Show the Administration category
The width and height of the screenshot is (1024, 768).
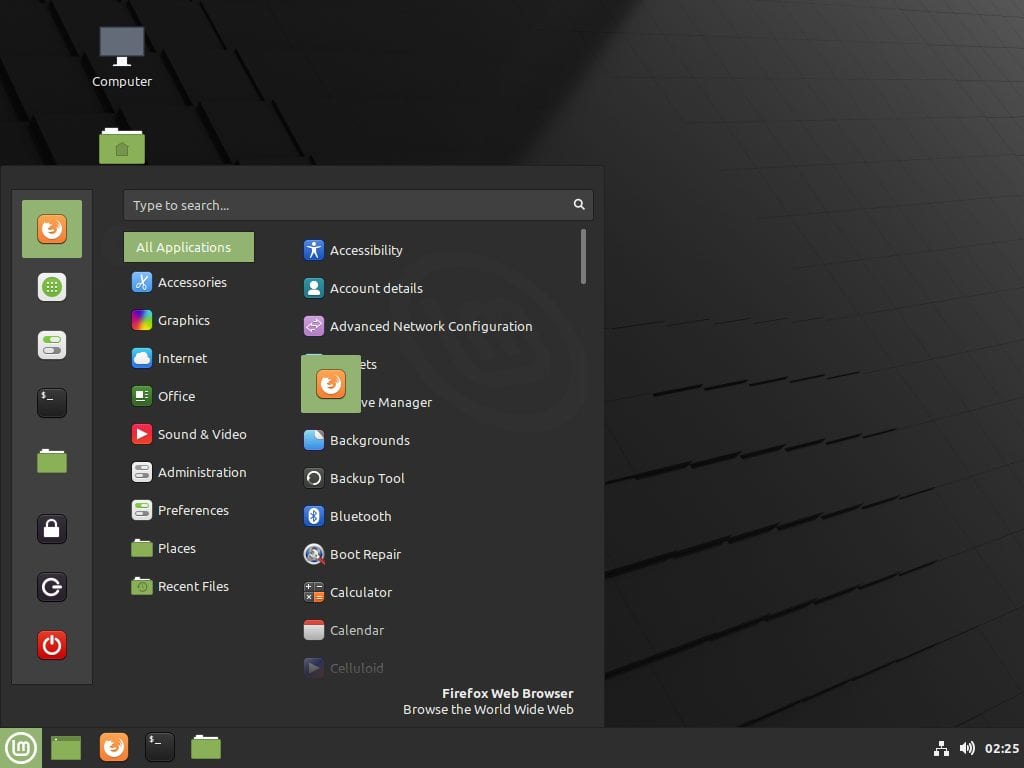click(201, 472)
